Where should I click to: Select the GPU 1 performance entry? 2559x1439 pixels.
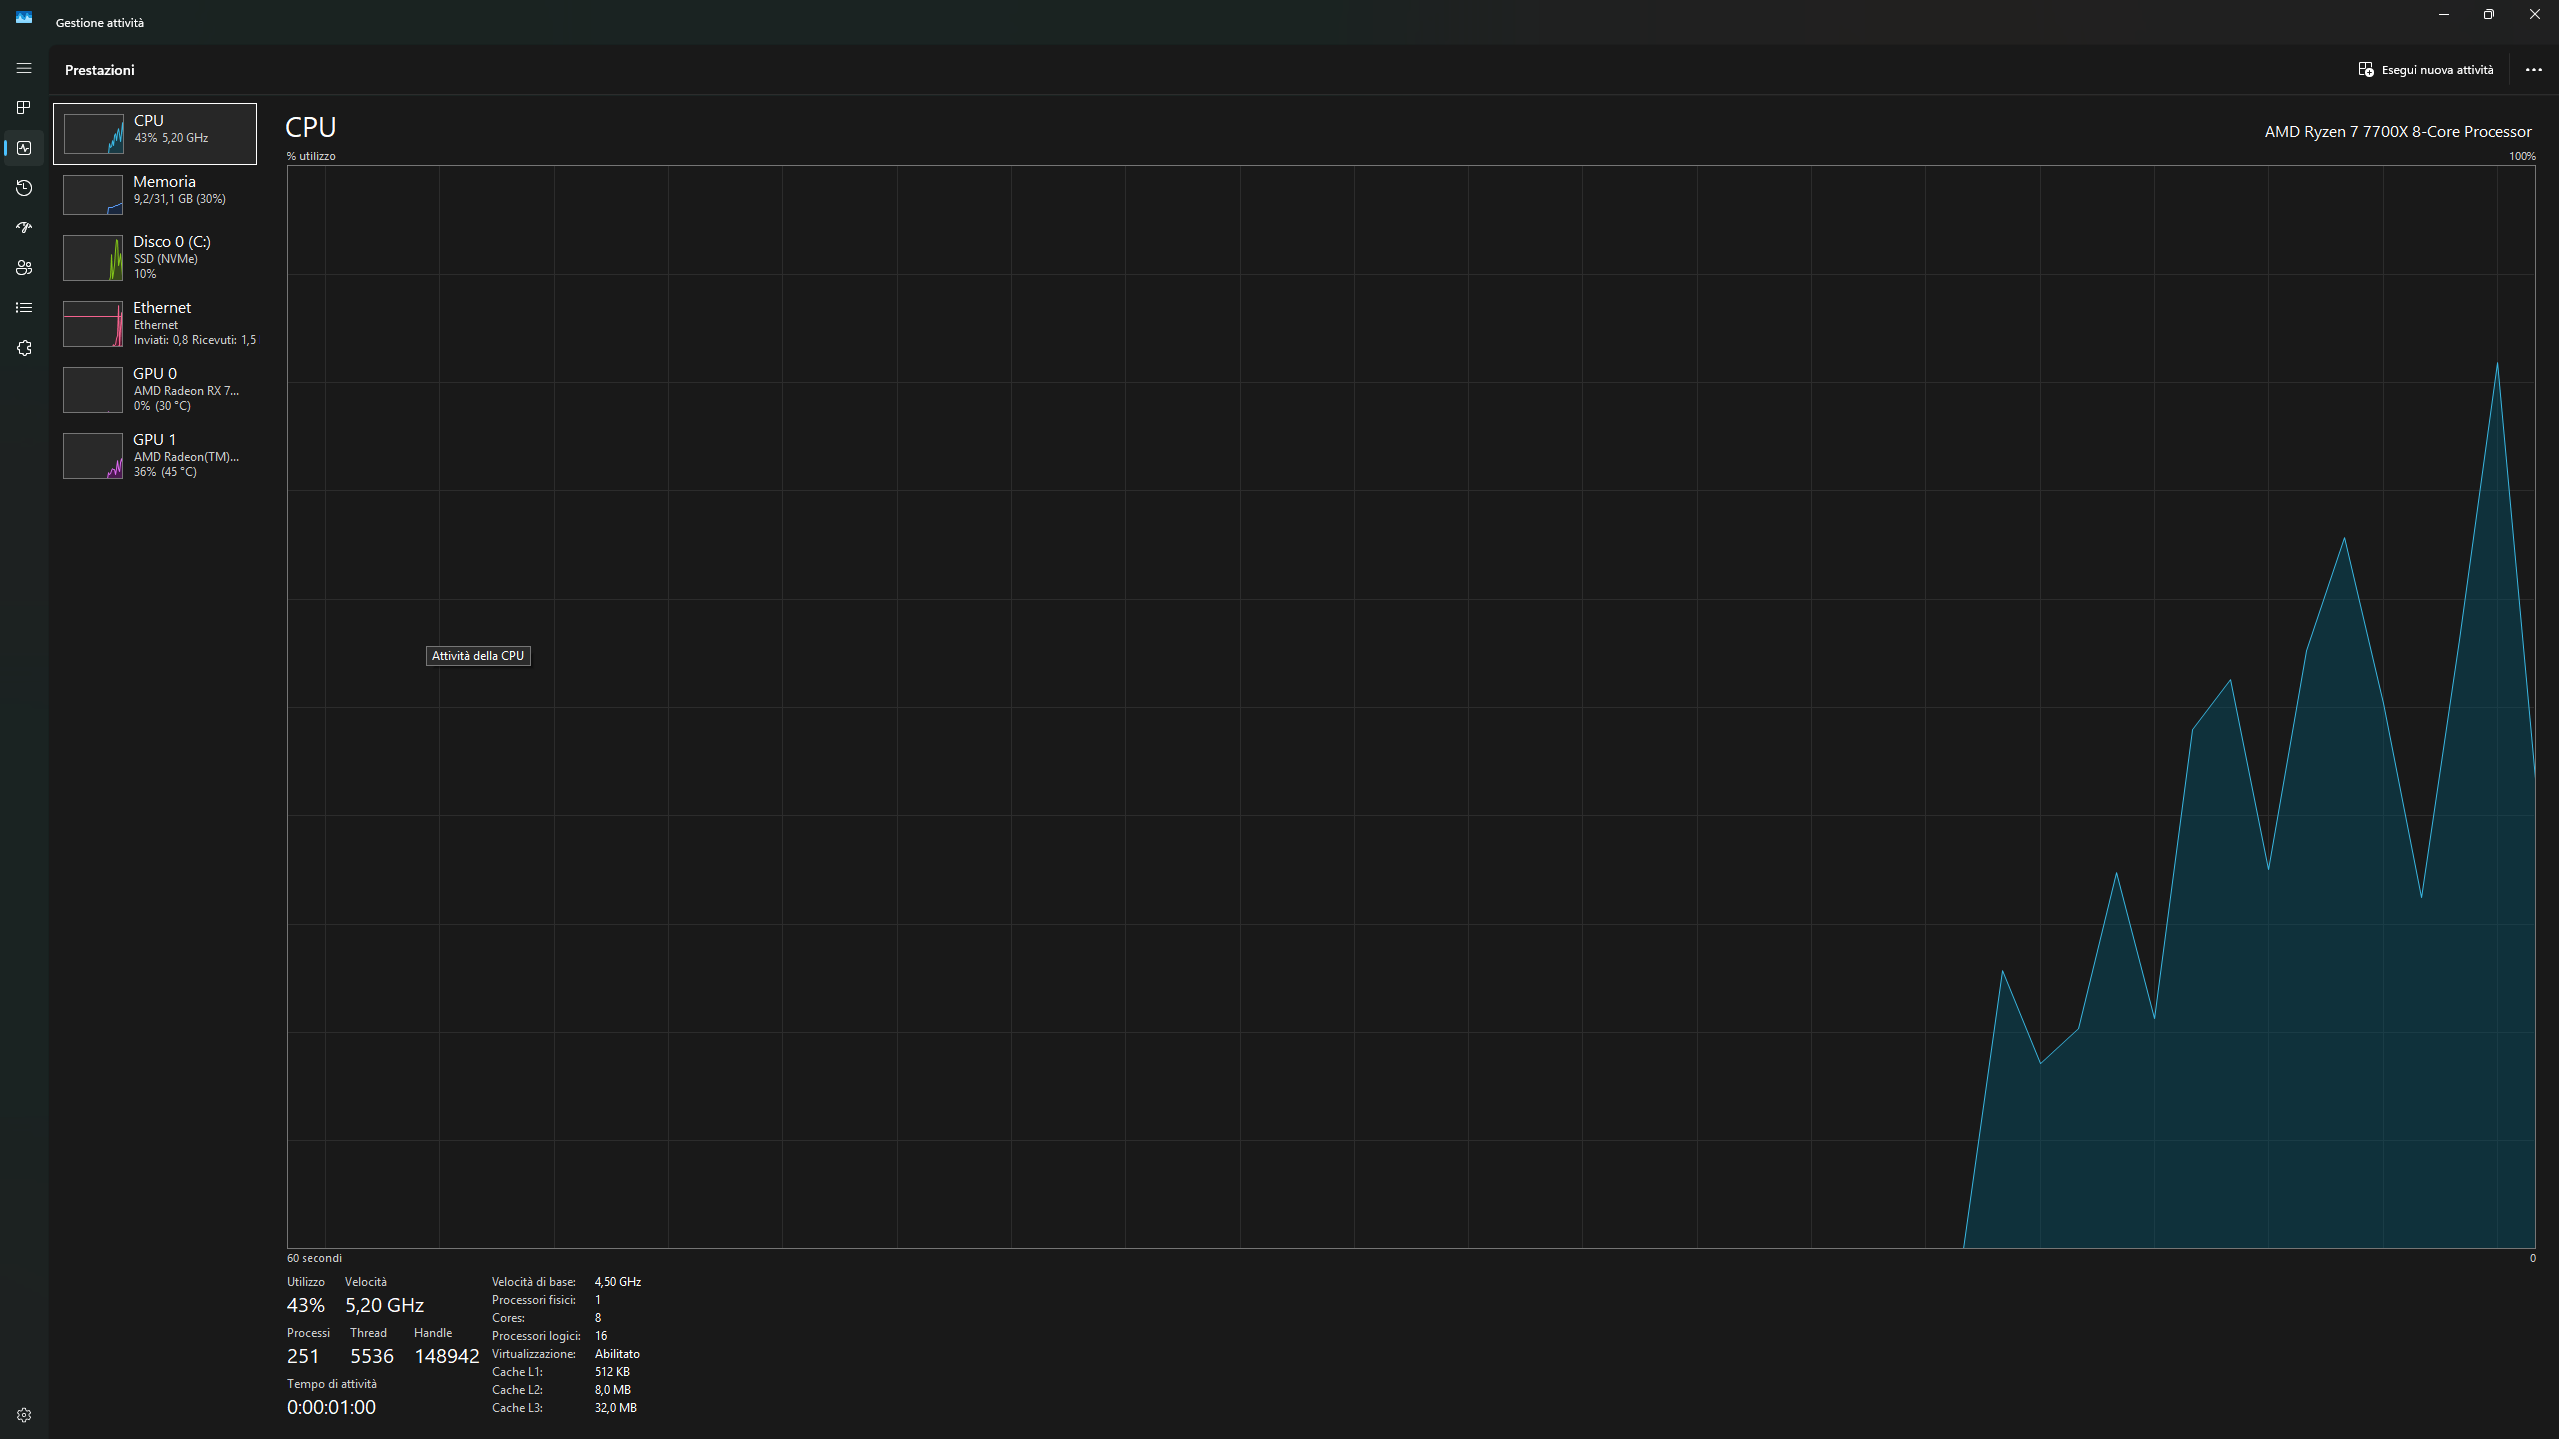point(155,455)
